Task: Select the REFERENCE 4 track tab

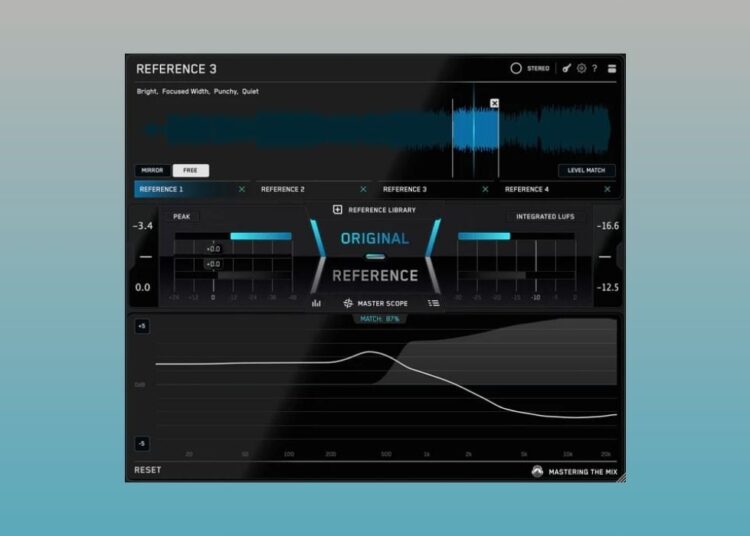Action: (556, 189)
